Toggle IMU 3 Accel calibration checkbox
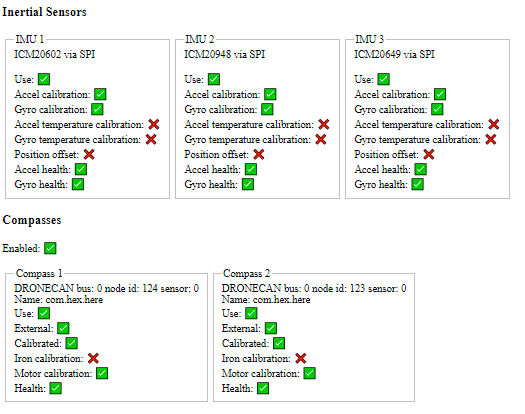Screen dimensions: 525x414 (x=440, y=94)
